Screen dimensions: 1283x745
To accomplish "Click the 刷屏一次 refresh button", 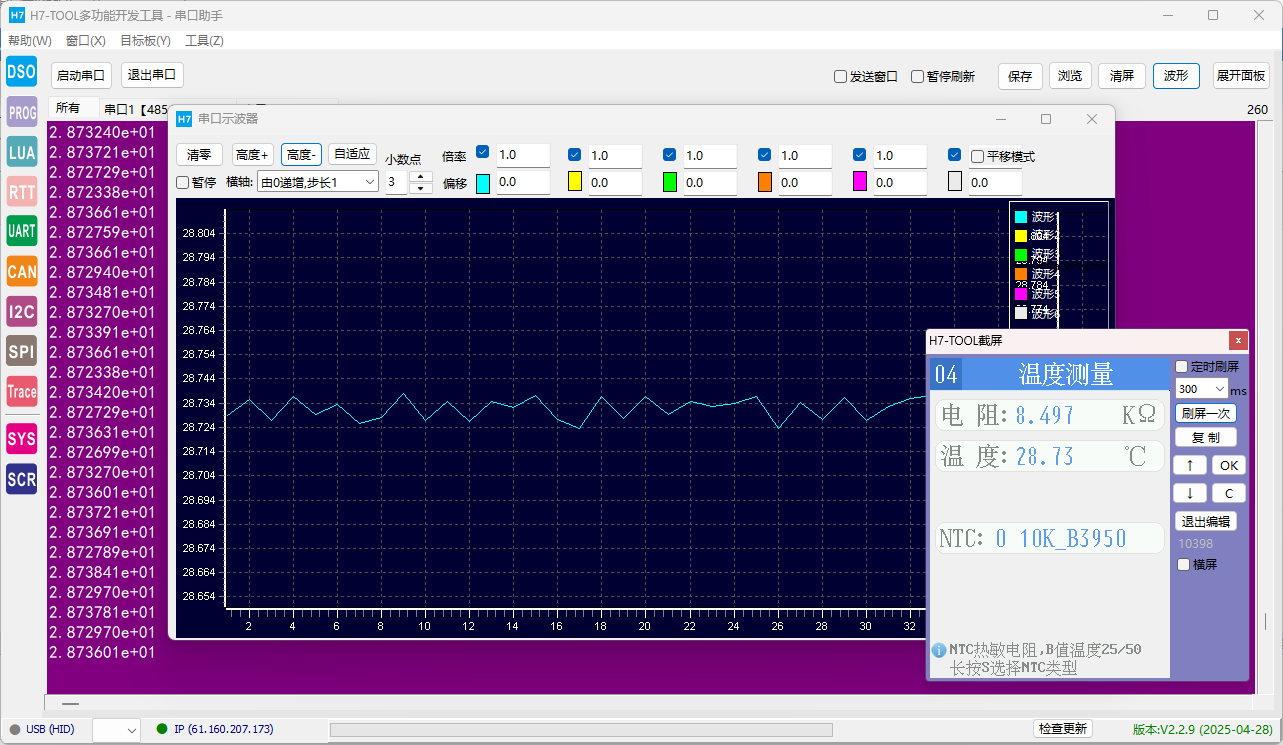I will point(1206,413).
